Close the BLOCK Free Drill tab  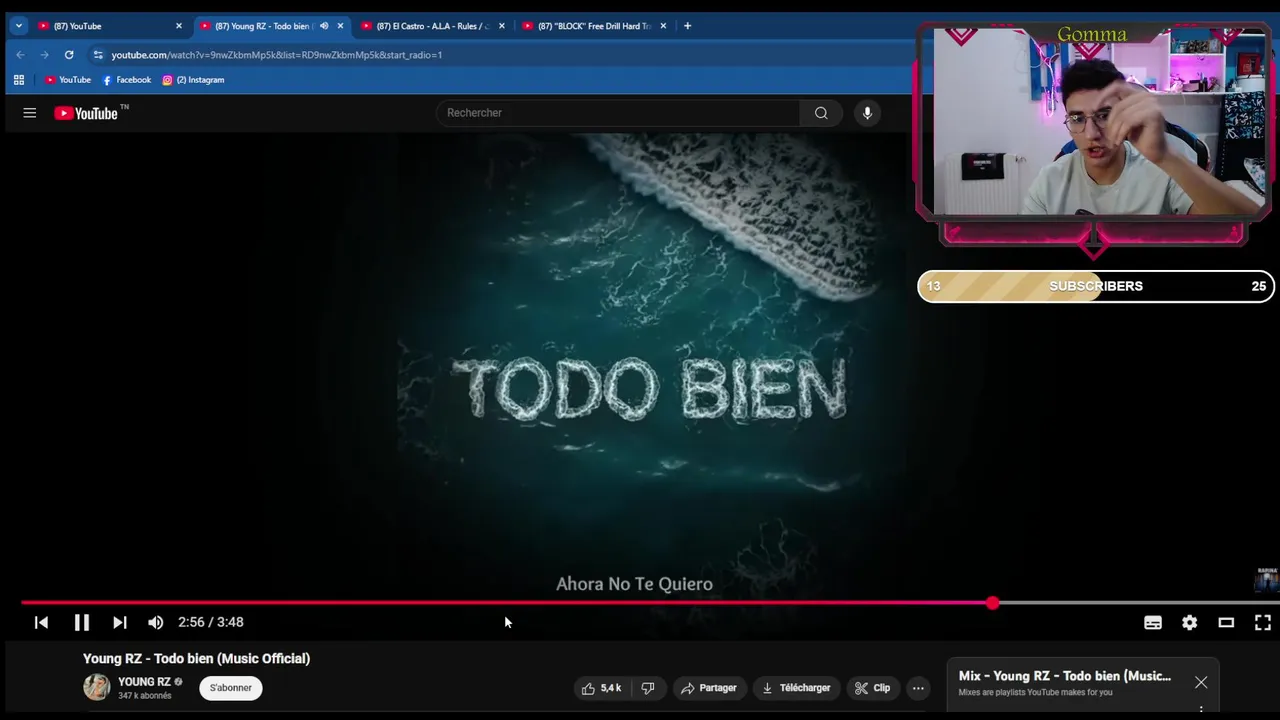pyautogui.click(x=663, y=26)
